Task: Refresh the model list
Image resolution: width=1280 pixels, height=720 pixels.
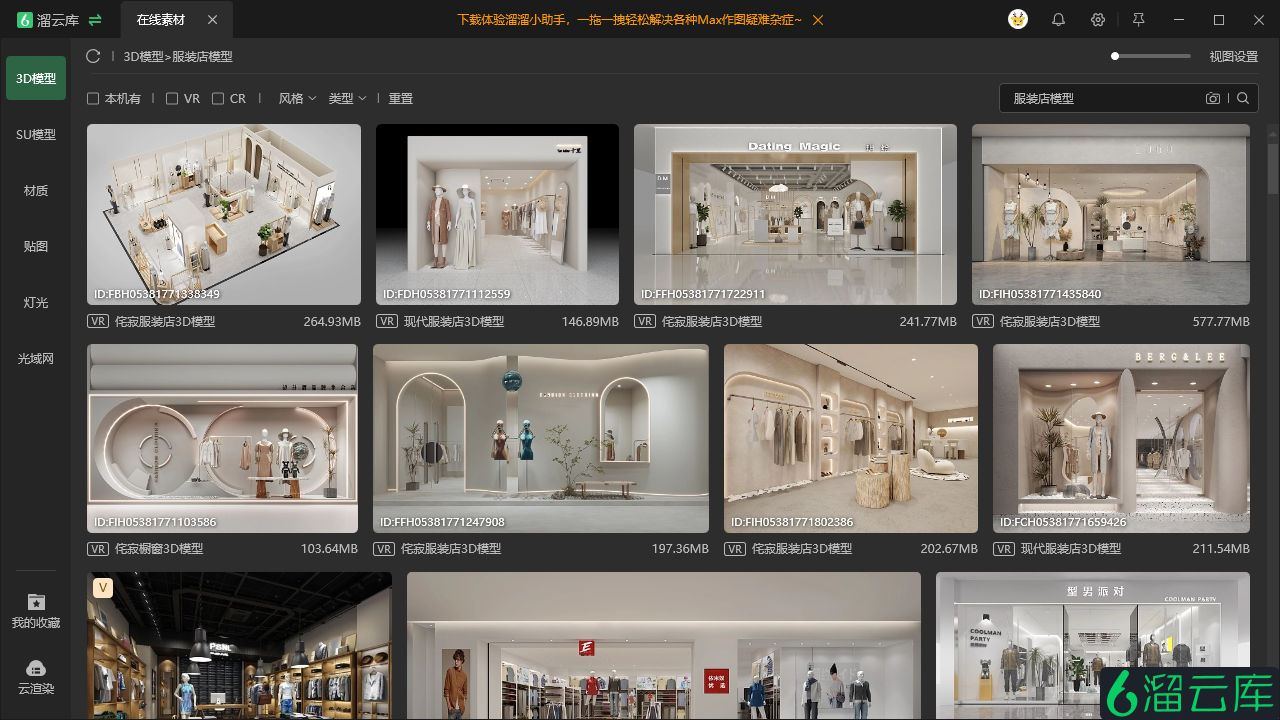Action: (x=94, y=57)
